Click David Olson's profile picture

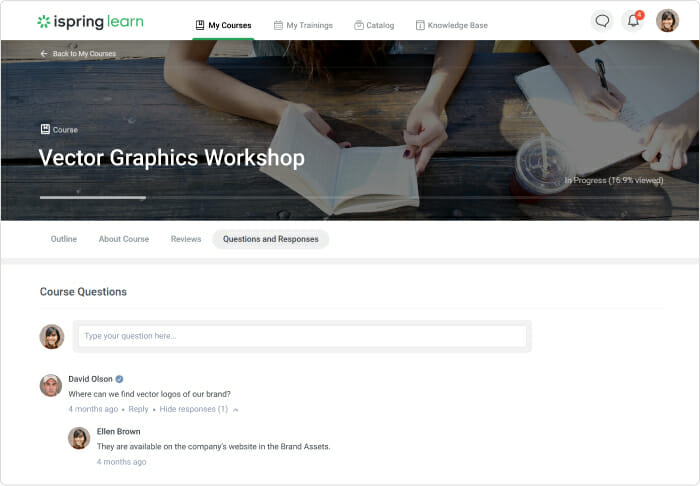pos(51,385)
